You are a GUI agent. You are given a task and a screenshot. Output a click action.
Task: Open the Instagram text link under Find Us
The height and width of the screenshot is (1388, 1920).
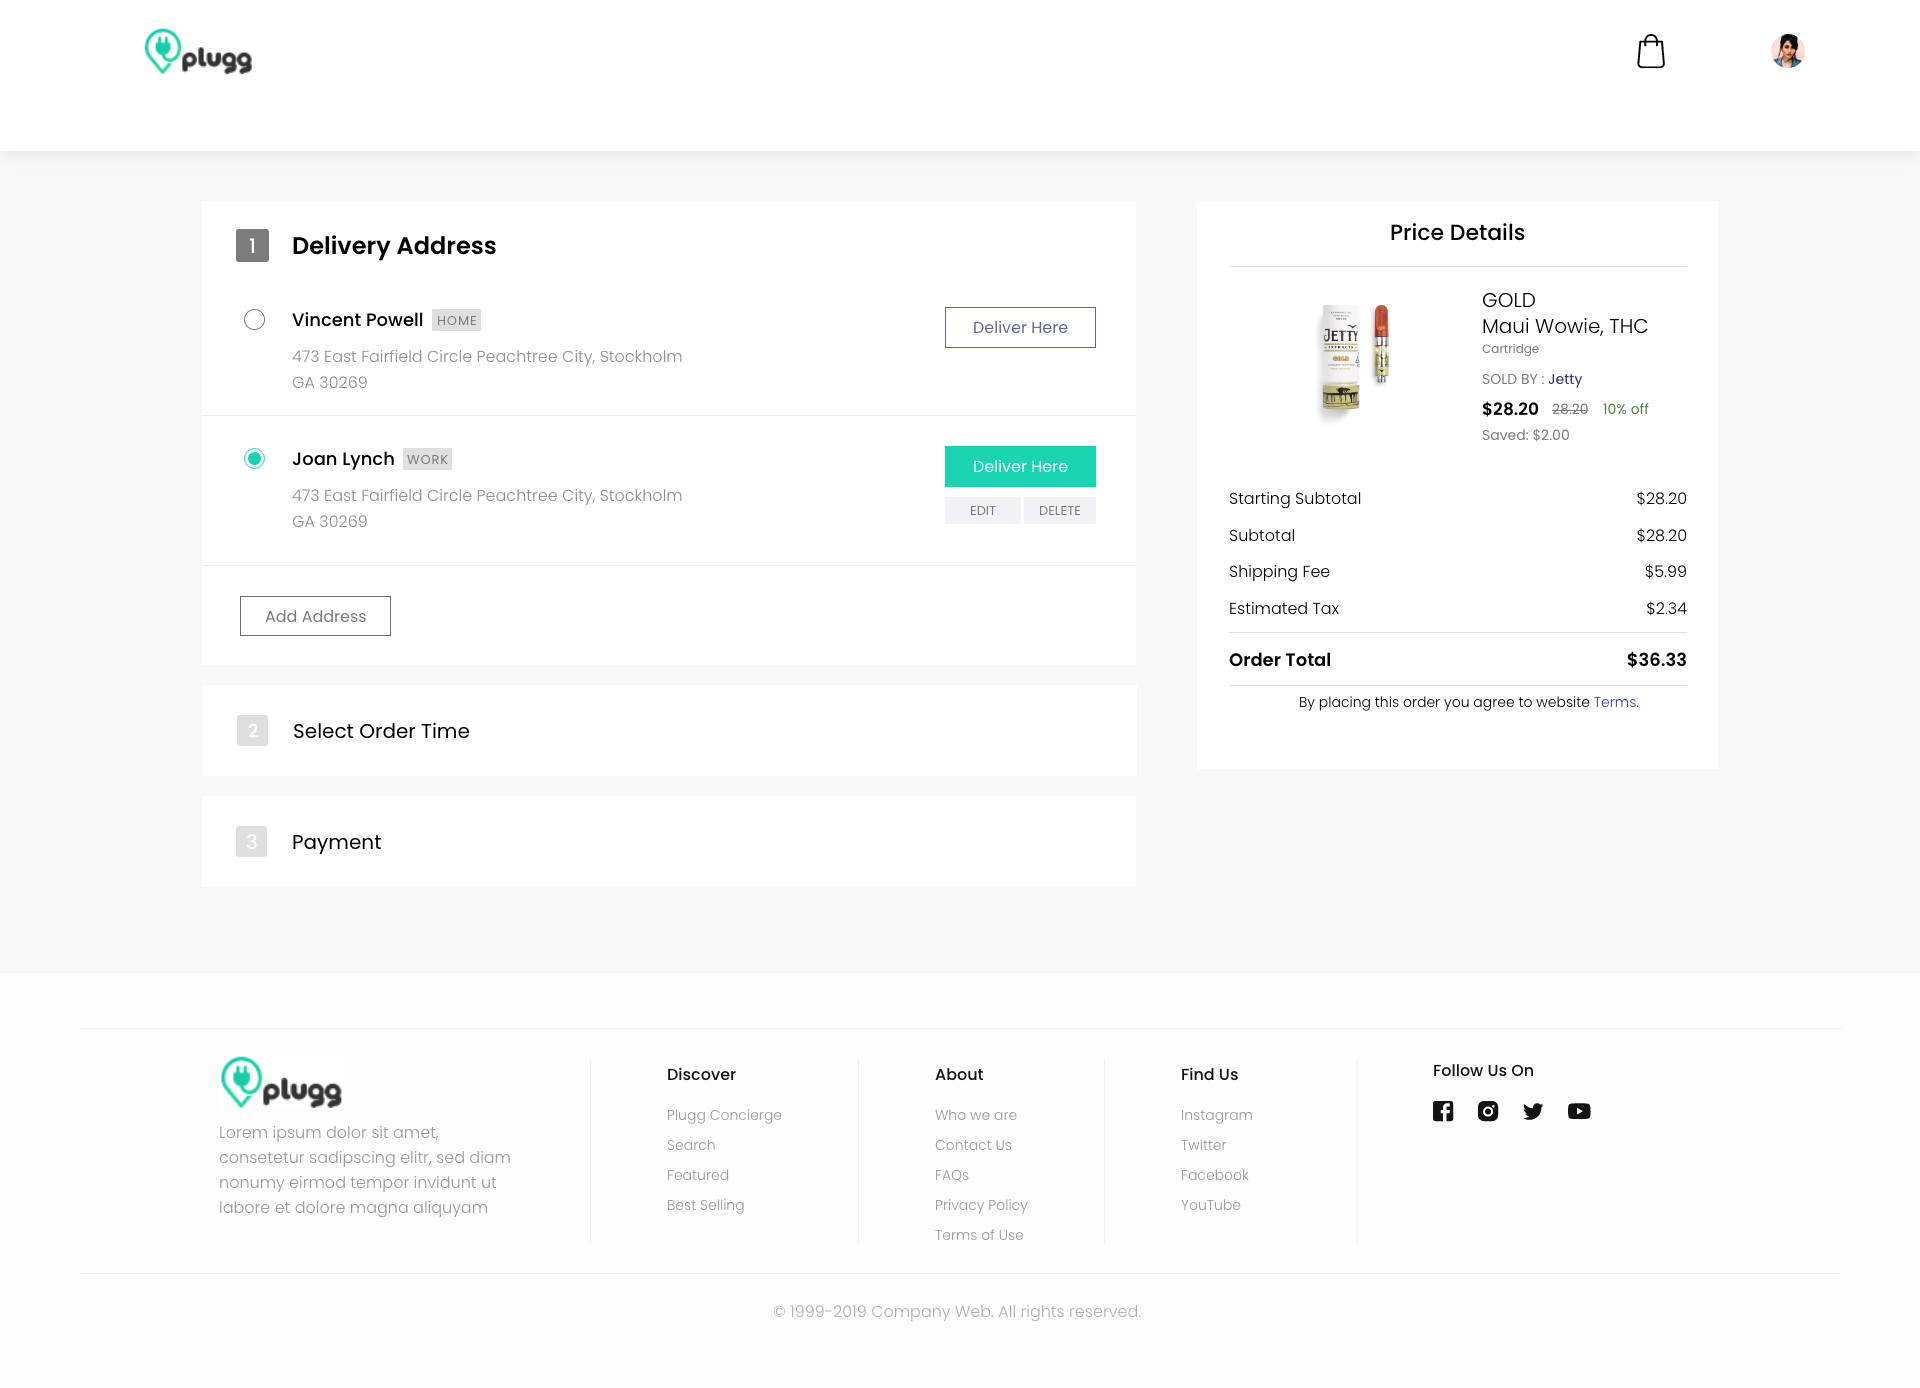pyautogui.click(x=1216, y=1115)
